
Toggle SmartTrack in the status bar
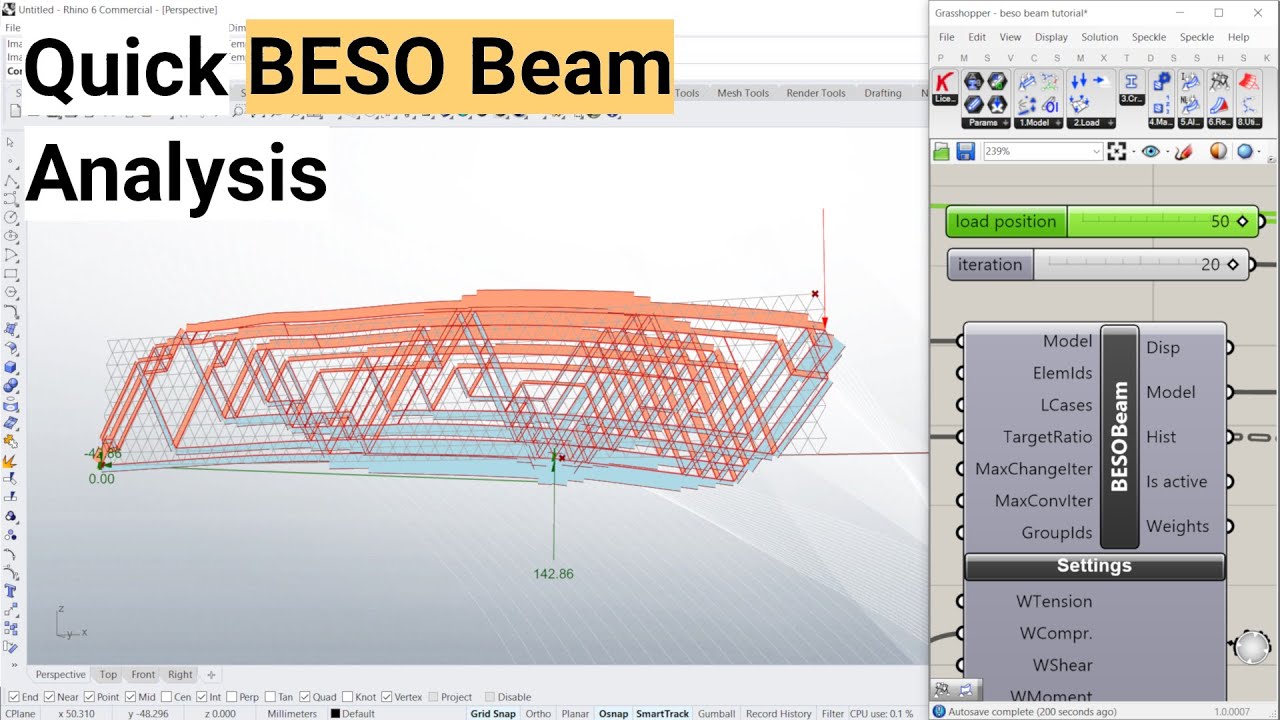663,714
